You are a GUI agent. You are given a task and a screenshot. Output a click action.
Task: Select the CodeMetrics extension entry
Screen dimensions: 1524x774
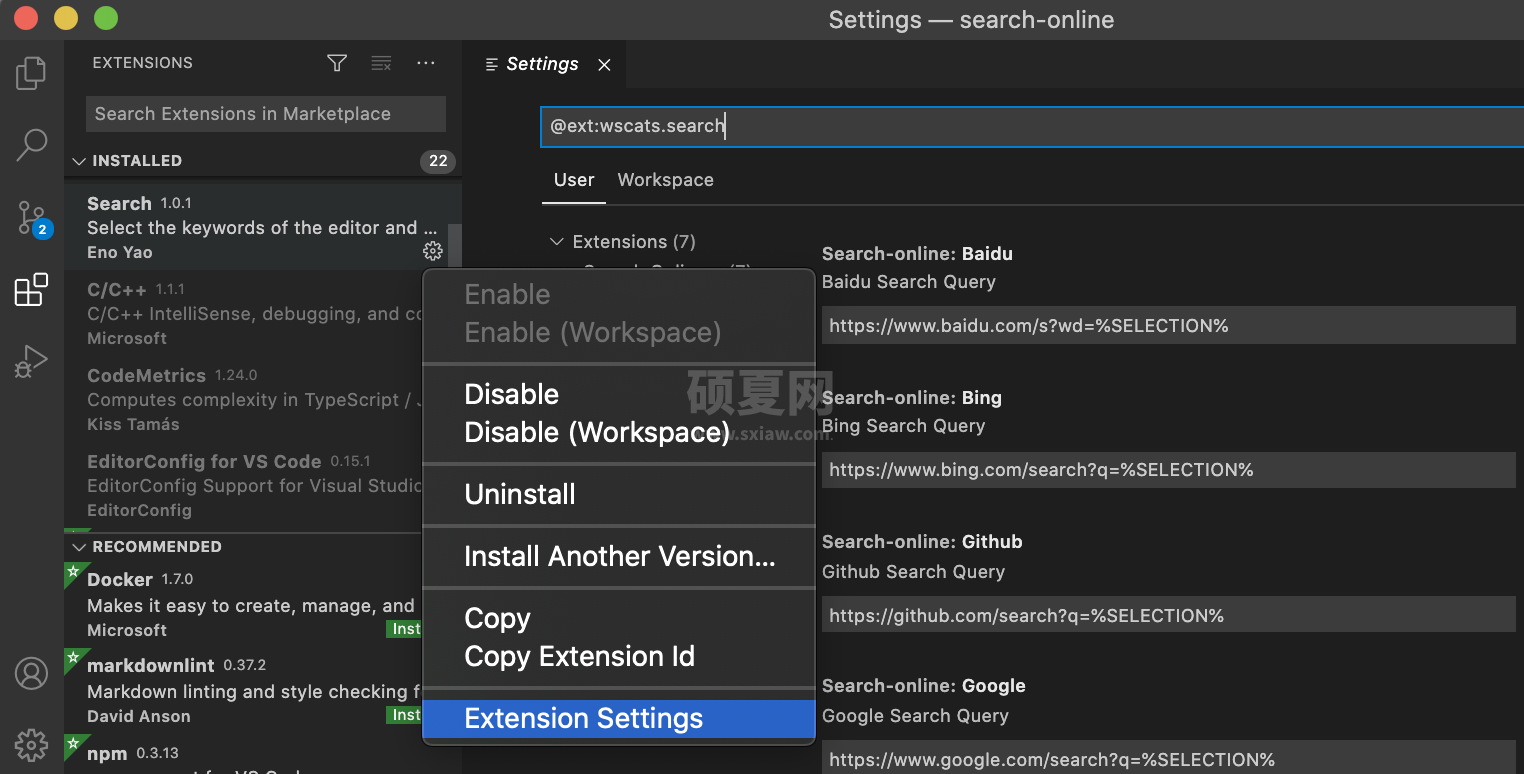coord(243,399)
